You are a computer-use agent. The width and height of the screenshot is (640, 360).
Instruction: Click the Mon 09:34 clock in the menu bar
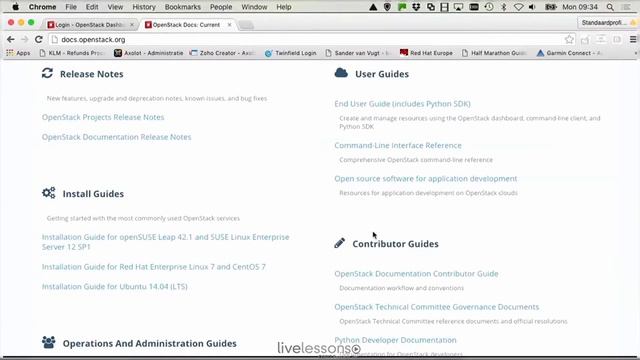(580, 7)
